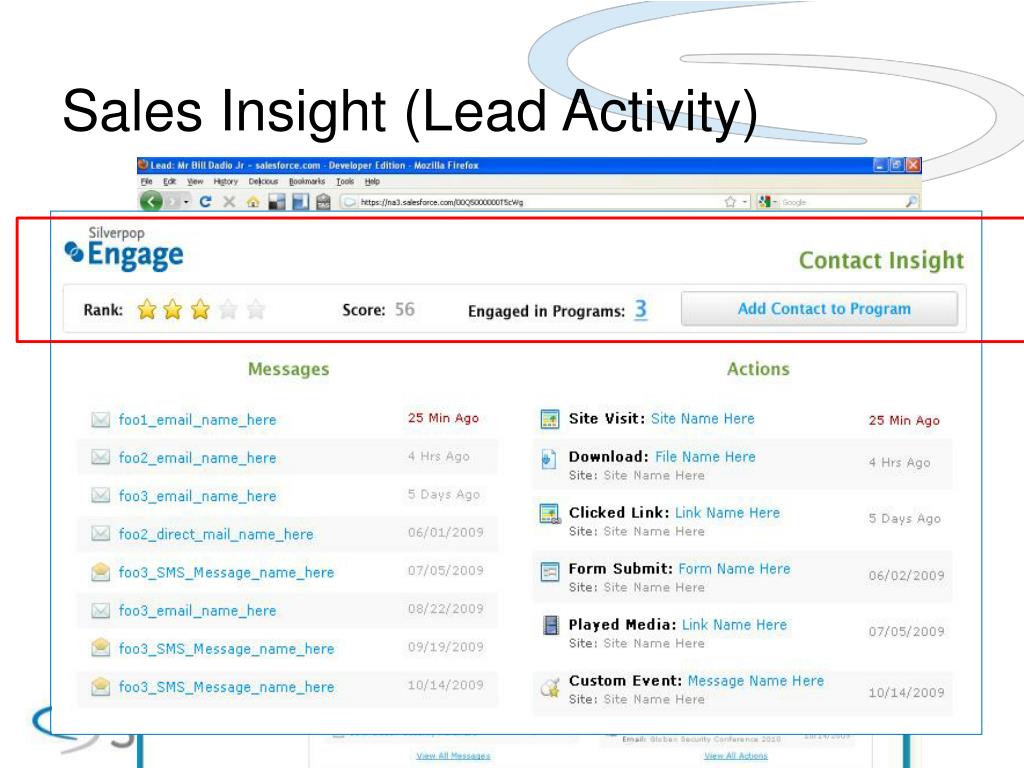
Task: Open the Tools menu
Action: 345,182
